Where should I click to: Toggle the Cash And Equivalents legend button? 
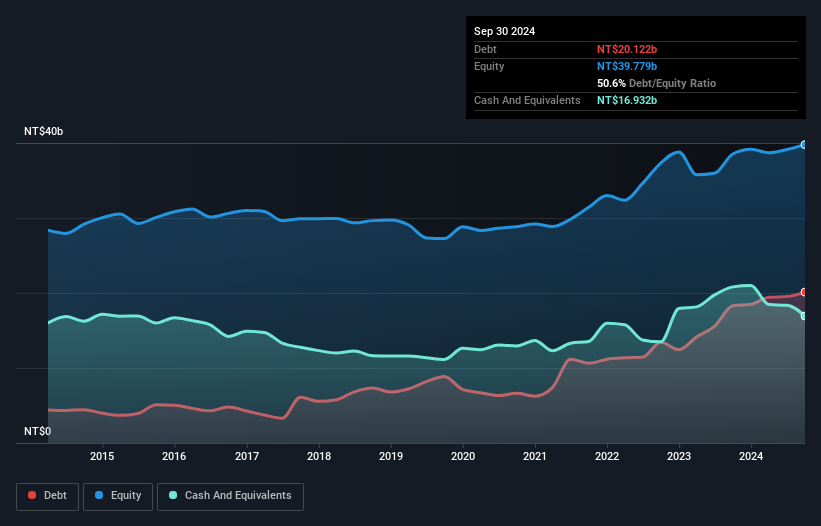point(230,496)
